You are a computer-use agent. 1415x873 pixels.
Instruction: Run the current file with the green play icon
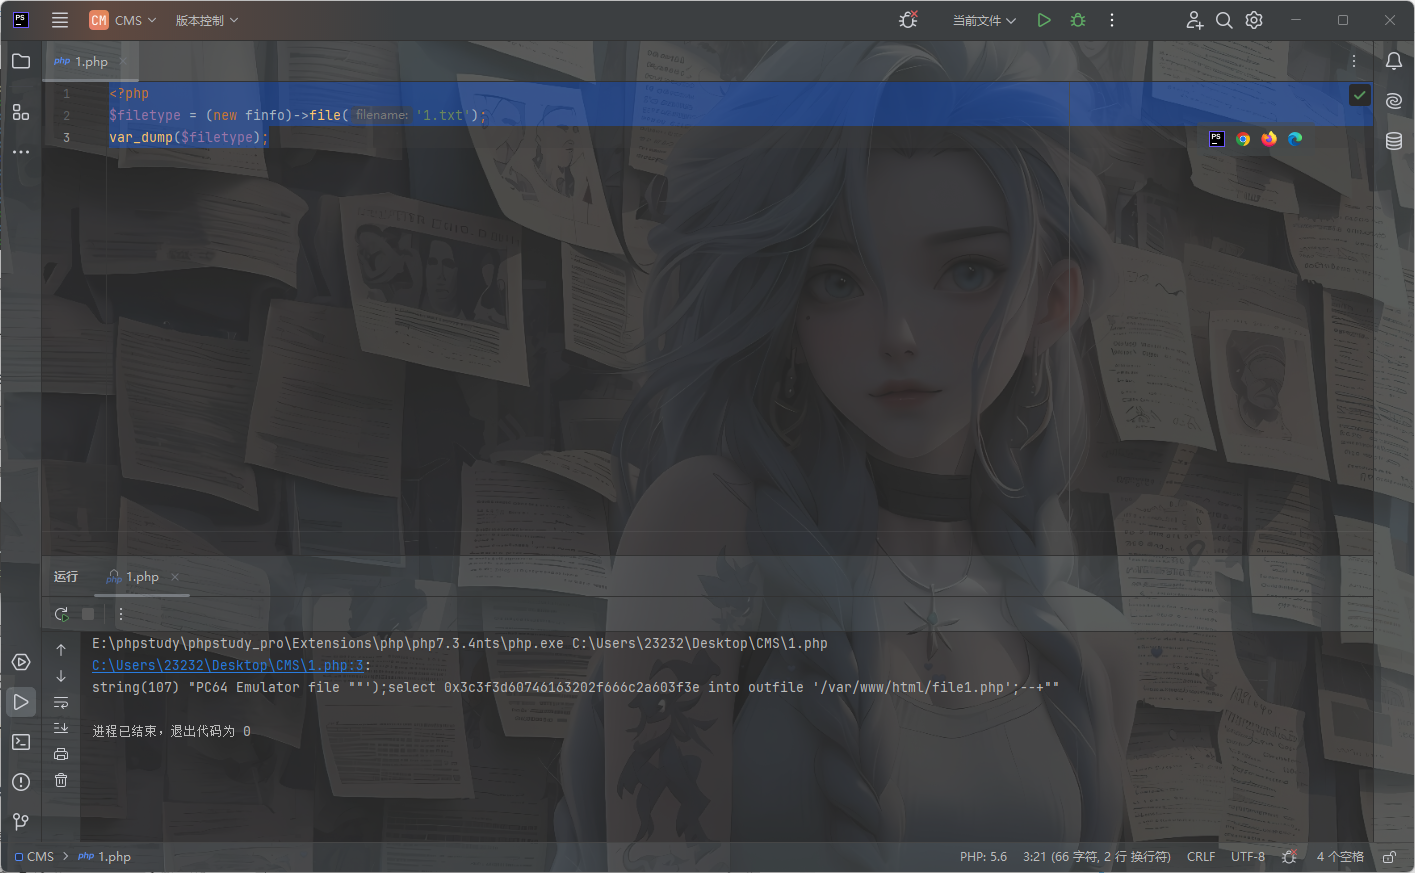click(1044, 20)
